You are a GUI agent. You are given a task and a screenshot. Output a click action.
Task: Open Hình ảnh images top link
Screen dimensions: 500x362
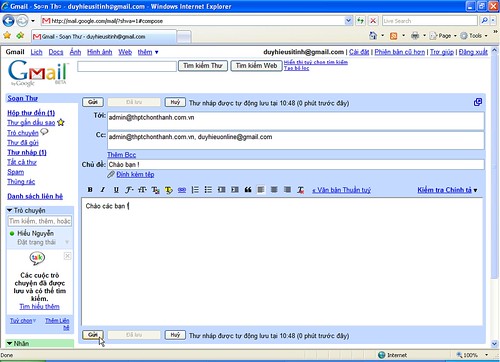[99, 52]
